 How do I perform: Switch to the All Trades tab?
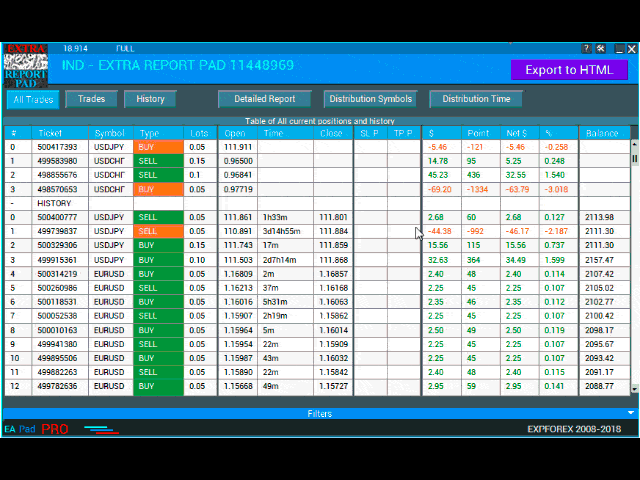pos(34,99)
